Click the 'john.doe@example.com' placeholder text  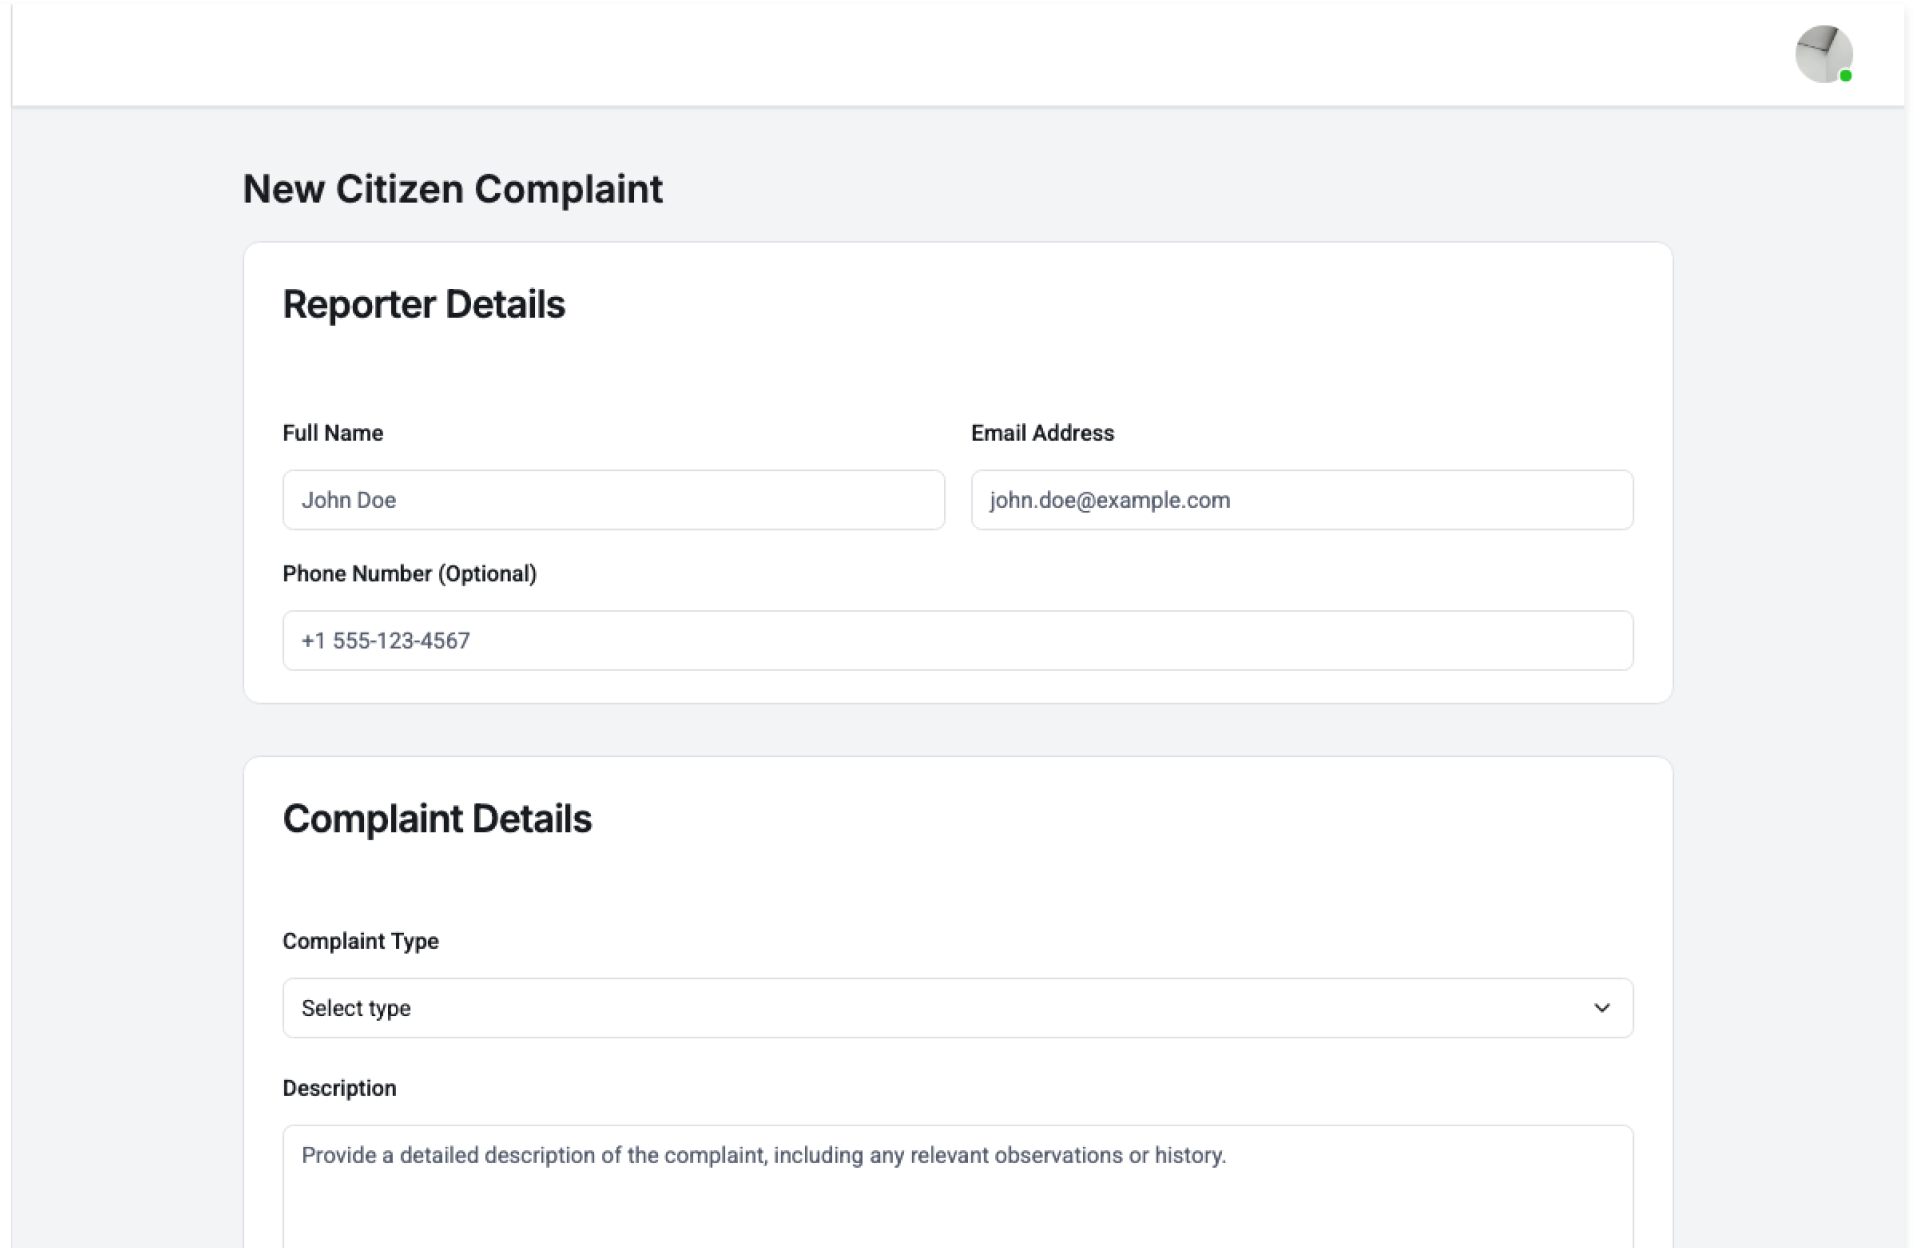point(1110,500)
